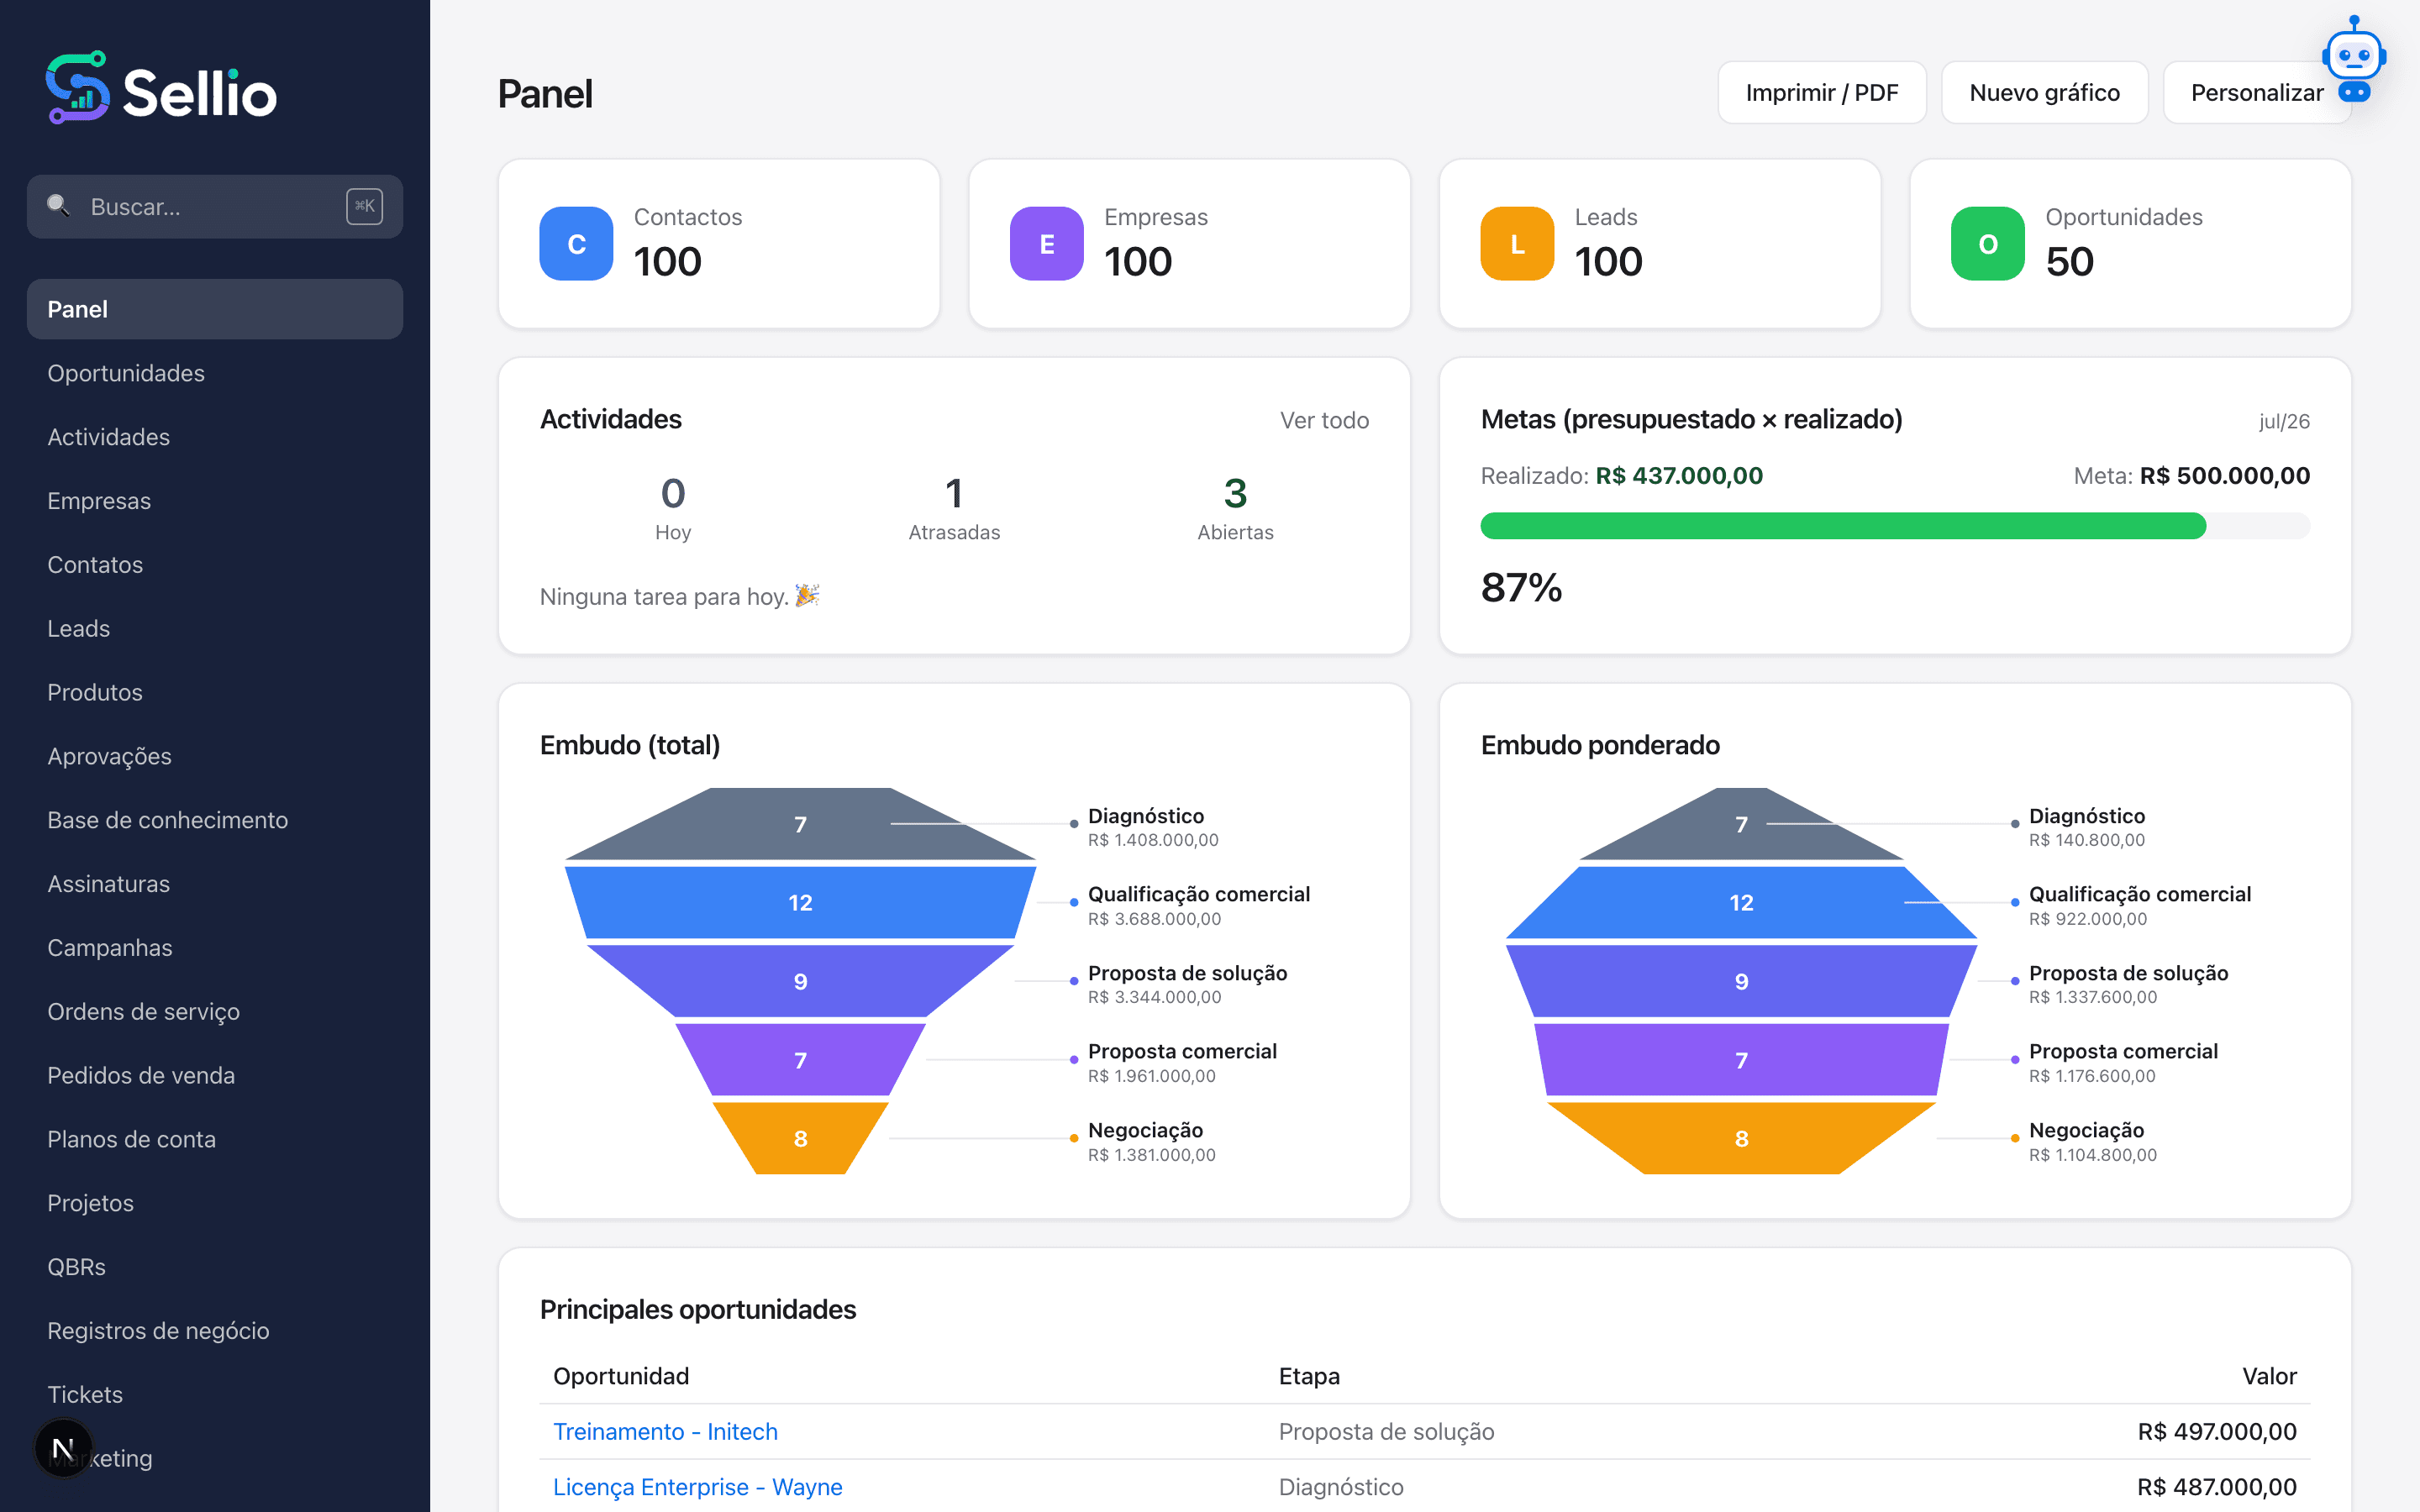Screen dimensions: 2420x1512
Task: Click violet segment 7 in Embudo (total)
Action: coord(800,1060)
